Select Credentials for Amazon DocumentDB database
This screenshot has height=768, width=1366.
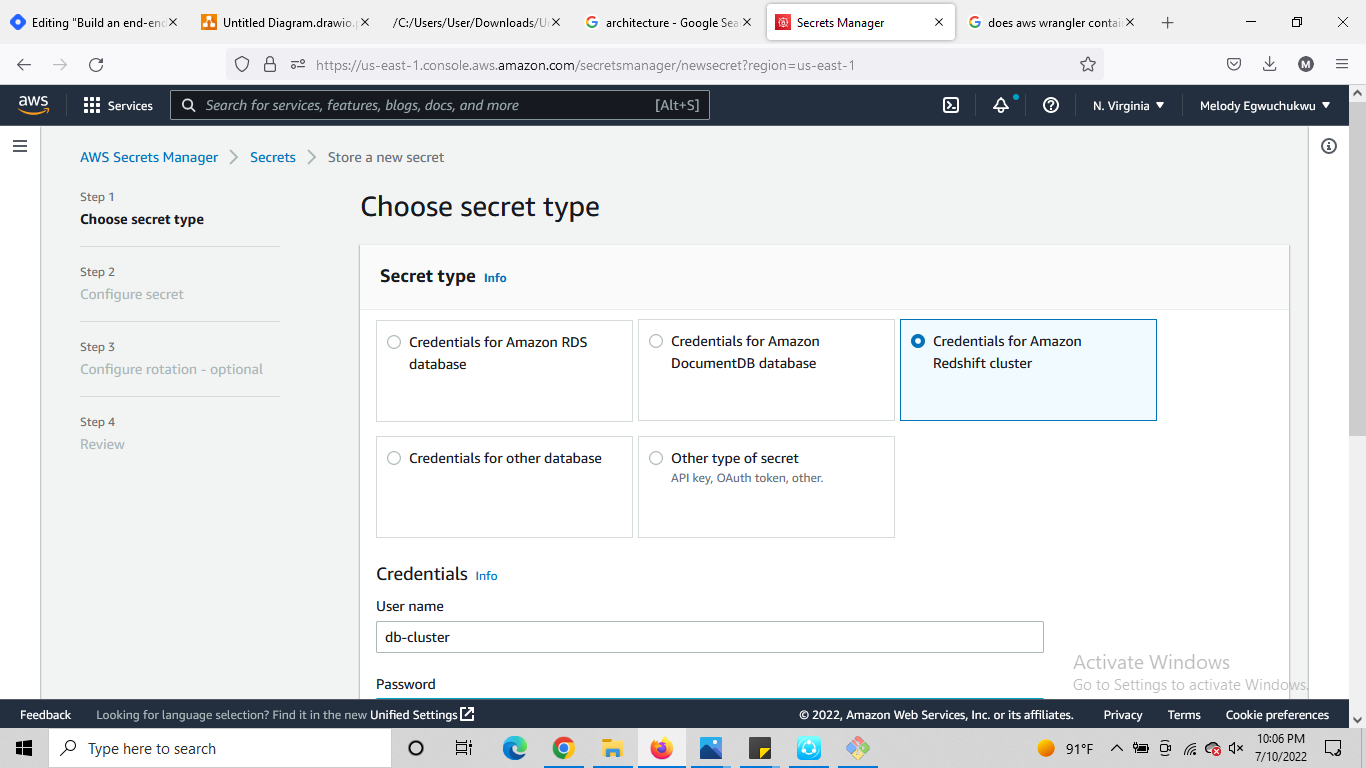tap(766, 370)
